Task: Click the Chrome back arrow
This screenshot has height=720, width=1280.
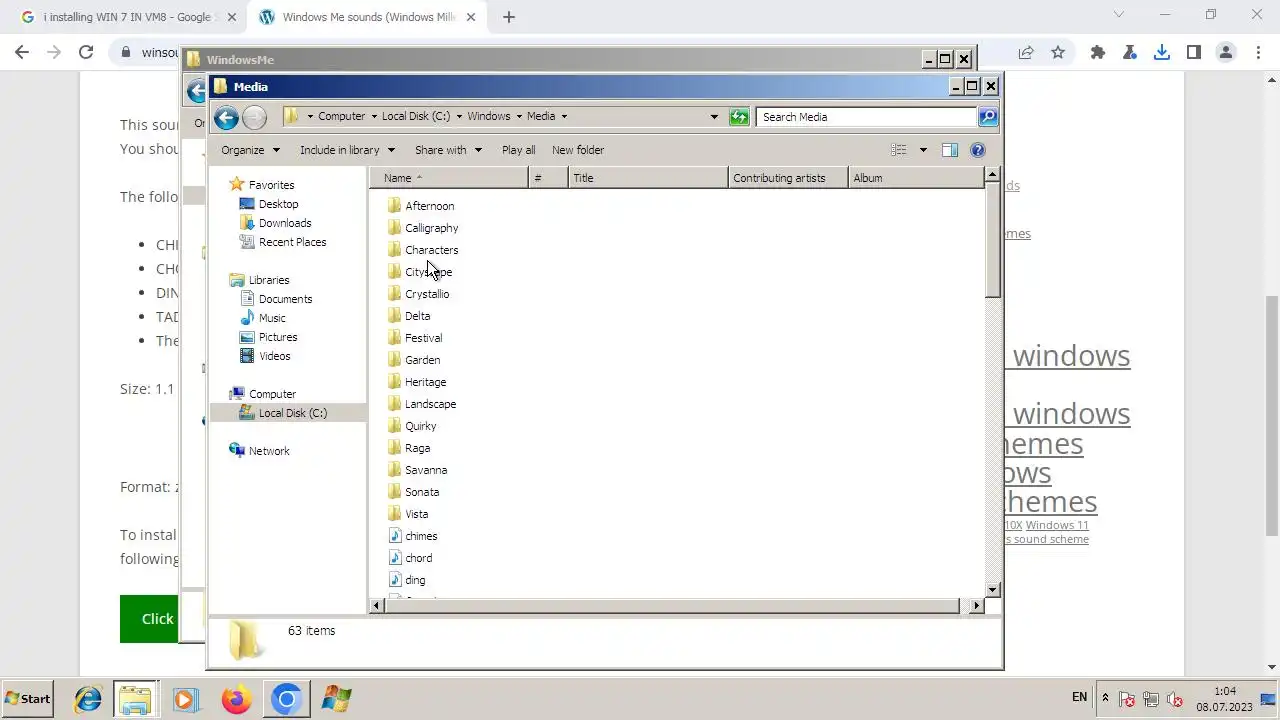Action: [22, 52]
